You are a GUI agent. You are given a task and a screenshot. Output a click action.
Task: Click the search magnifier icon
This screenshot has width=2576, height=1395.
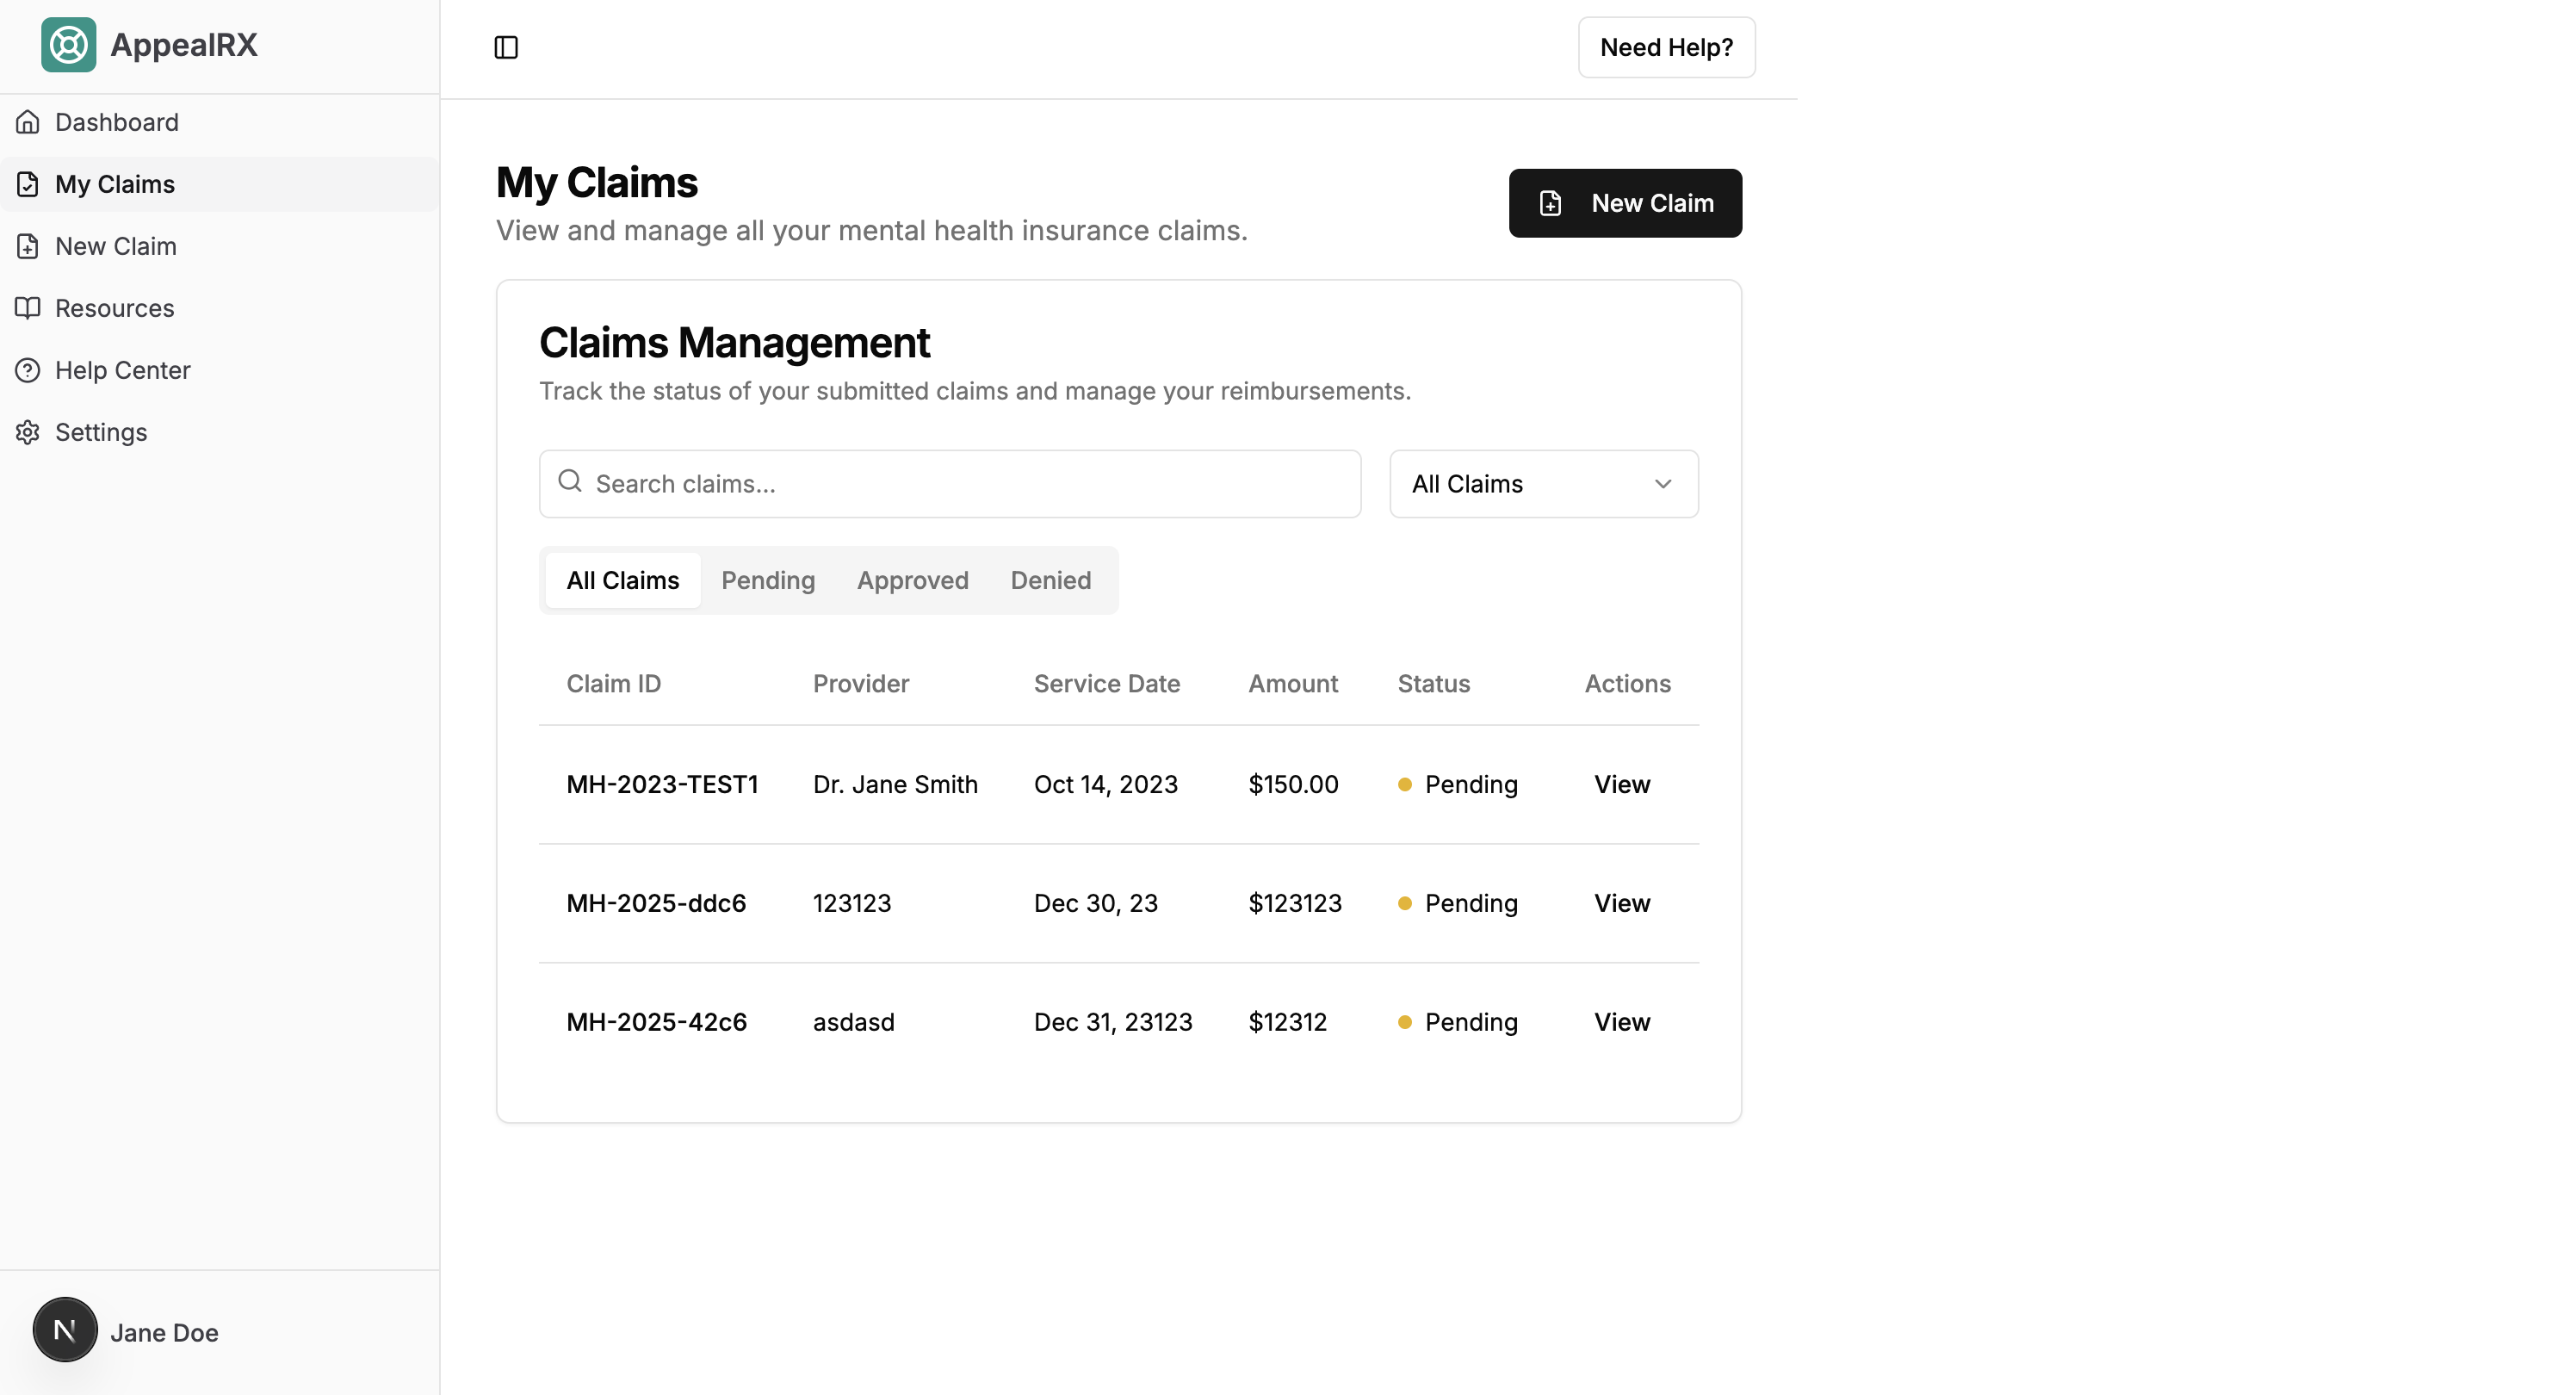click(x=570, y=482)
